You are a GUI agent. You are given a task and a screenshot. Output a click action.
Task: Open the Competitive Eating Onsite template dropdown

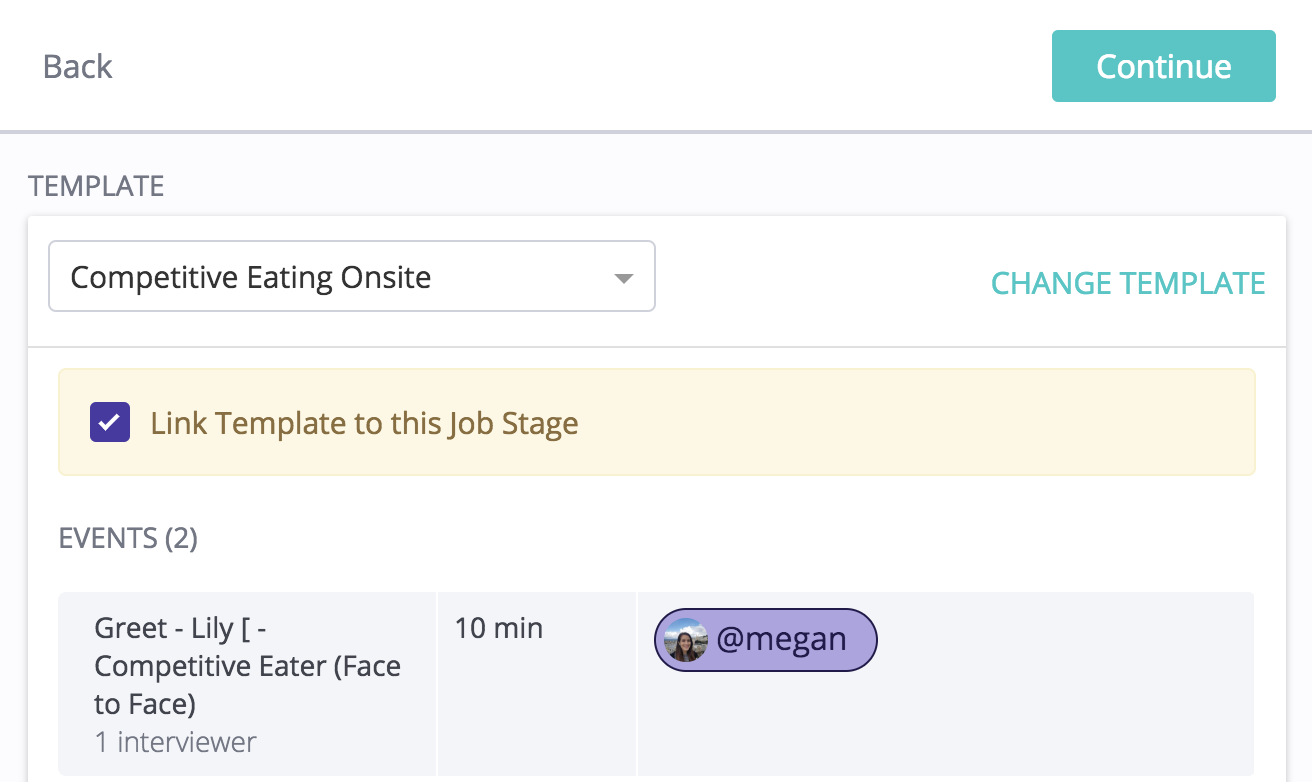(x=352, y=276)
